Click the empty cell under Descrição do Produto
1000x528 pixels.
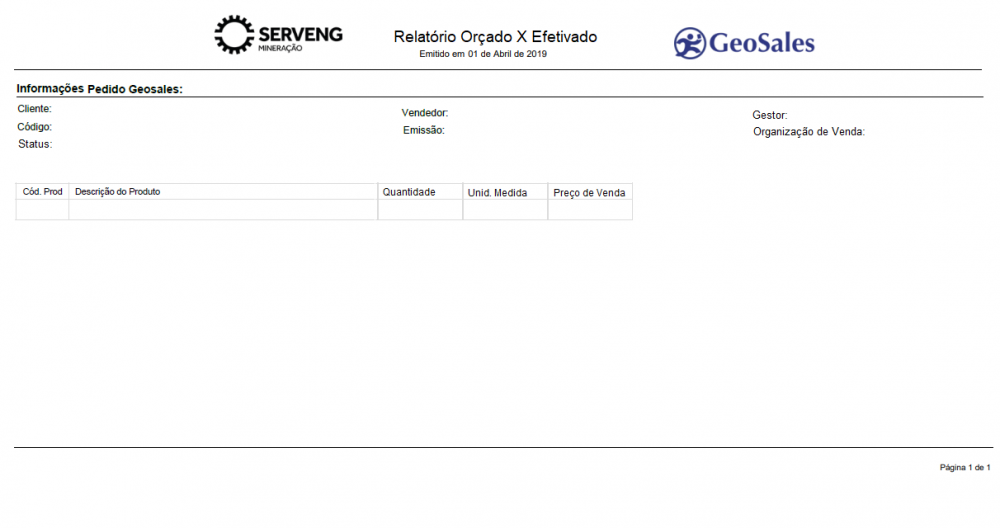coord(223,210)
